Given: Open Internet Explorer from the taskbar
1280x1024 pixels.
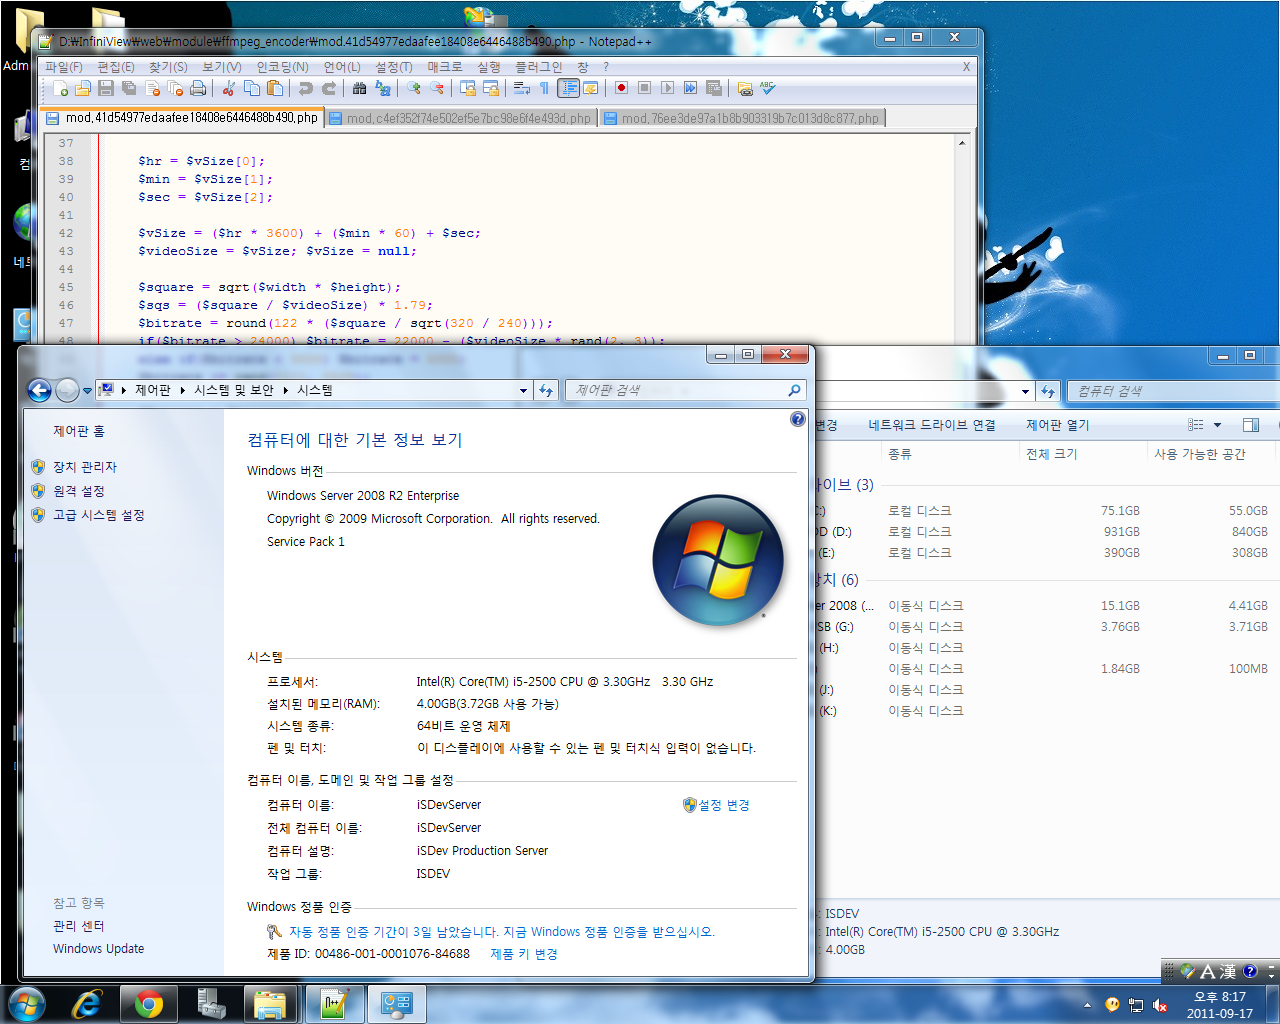Looking at the screenshot, I should [x=88, y=1004].
